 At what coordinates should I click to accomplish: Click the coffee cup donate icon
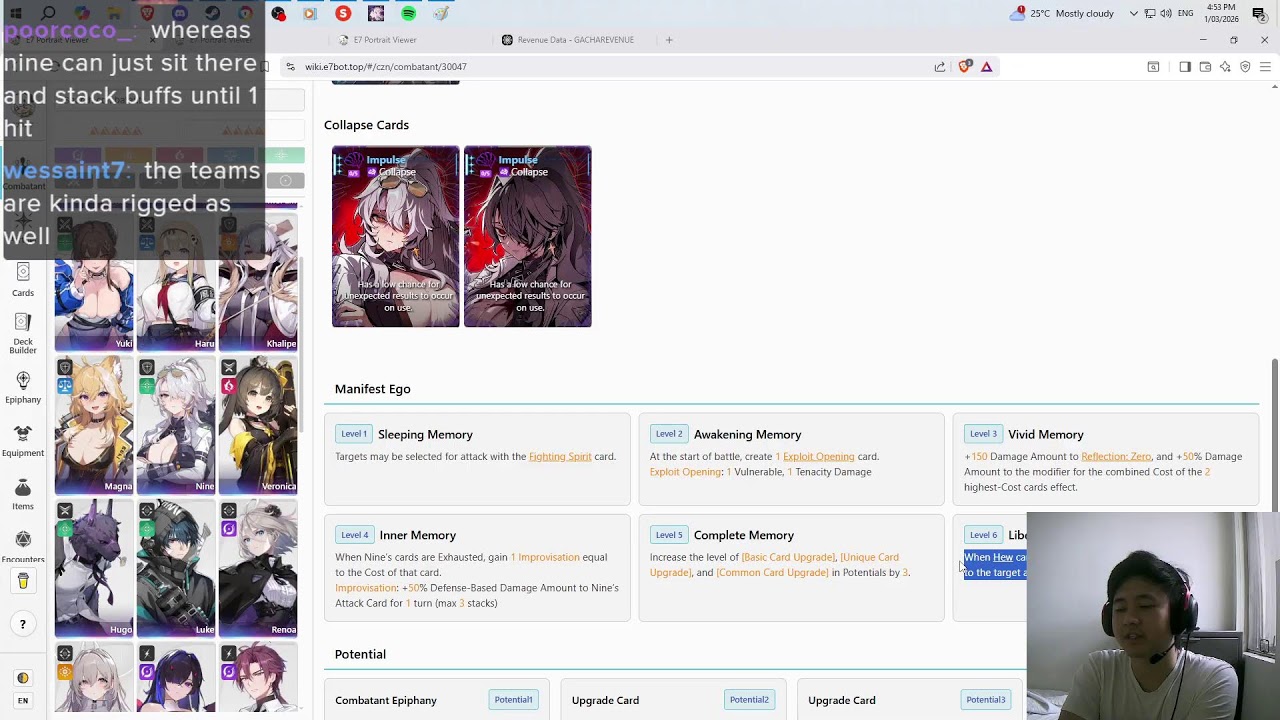[x=23, y=581]
